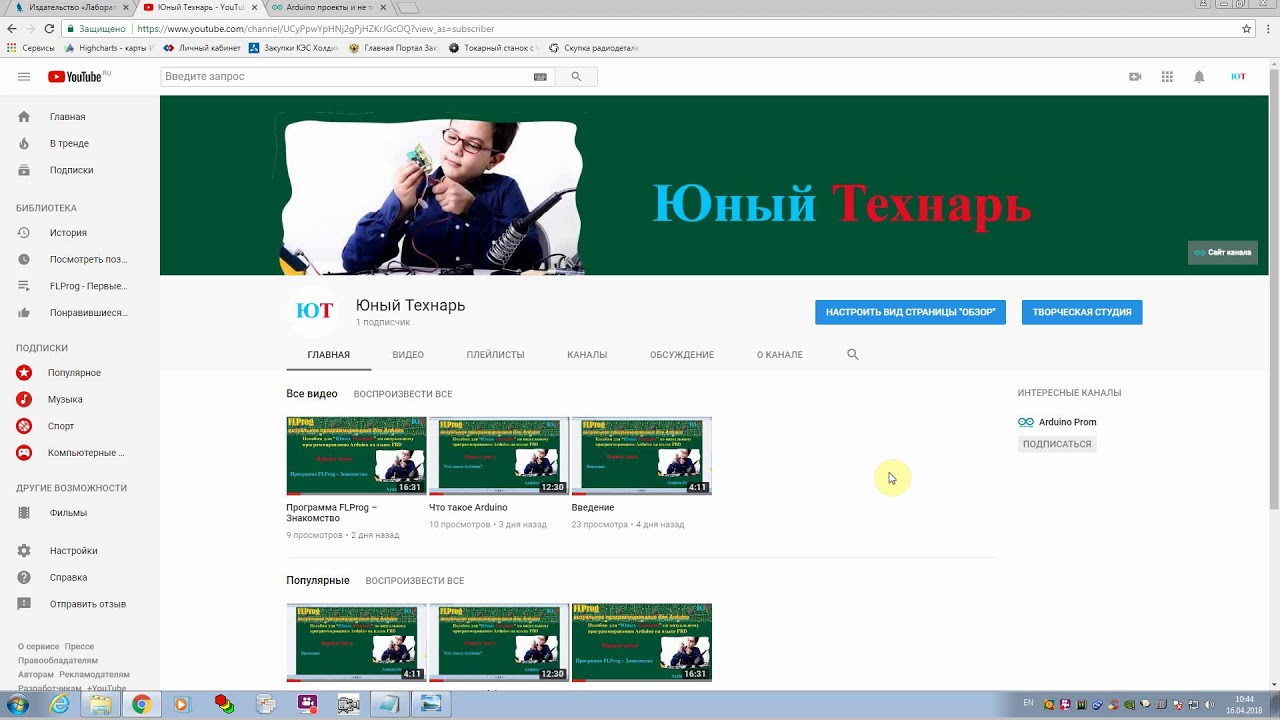Click the Музыка channel icon
This screenshot has width=1280, height=720.
[24, 399]
